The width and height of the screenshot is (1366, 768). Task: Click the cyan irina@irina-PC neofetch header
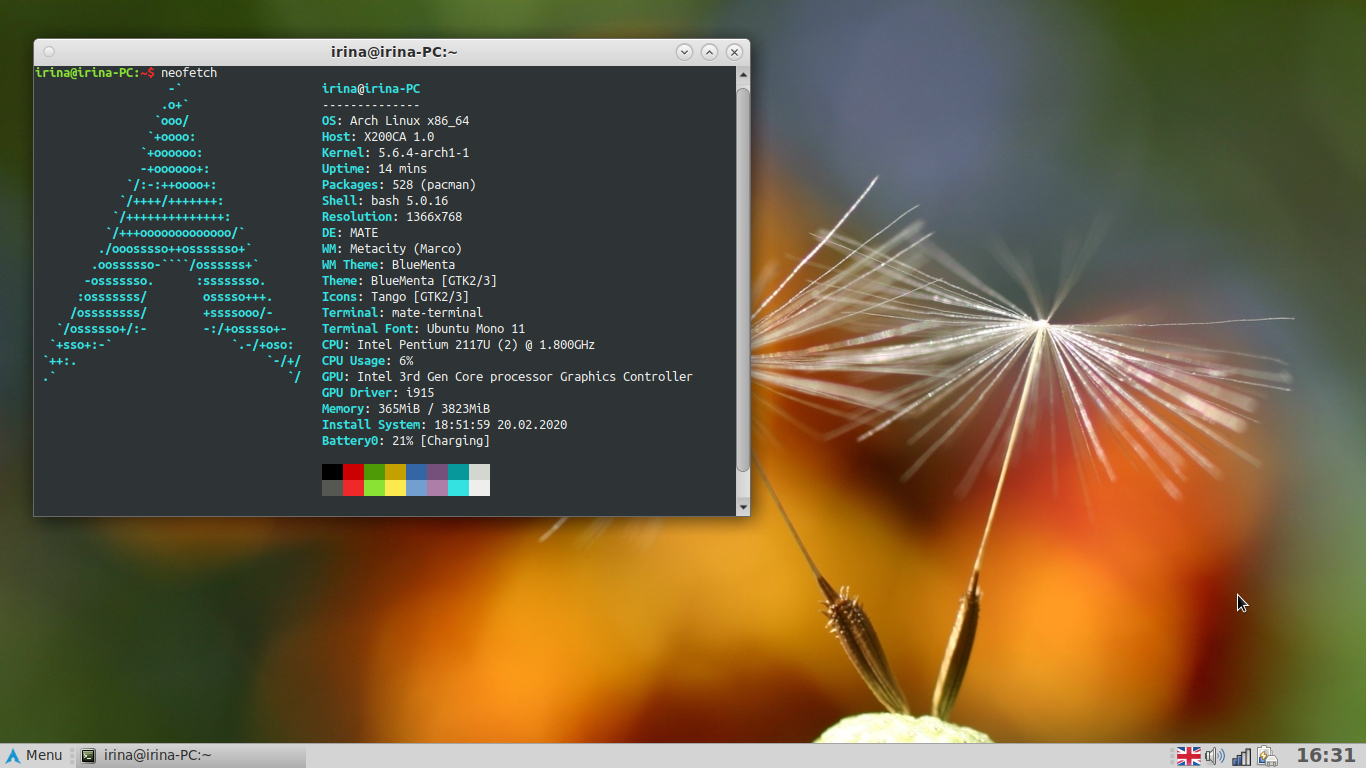(x=371, y=89)
